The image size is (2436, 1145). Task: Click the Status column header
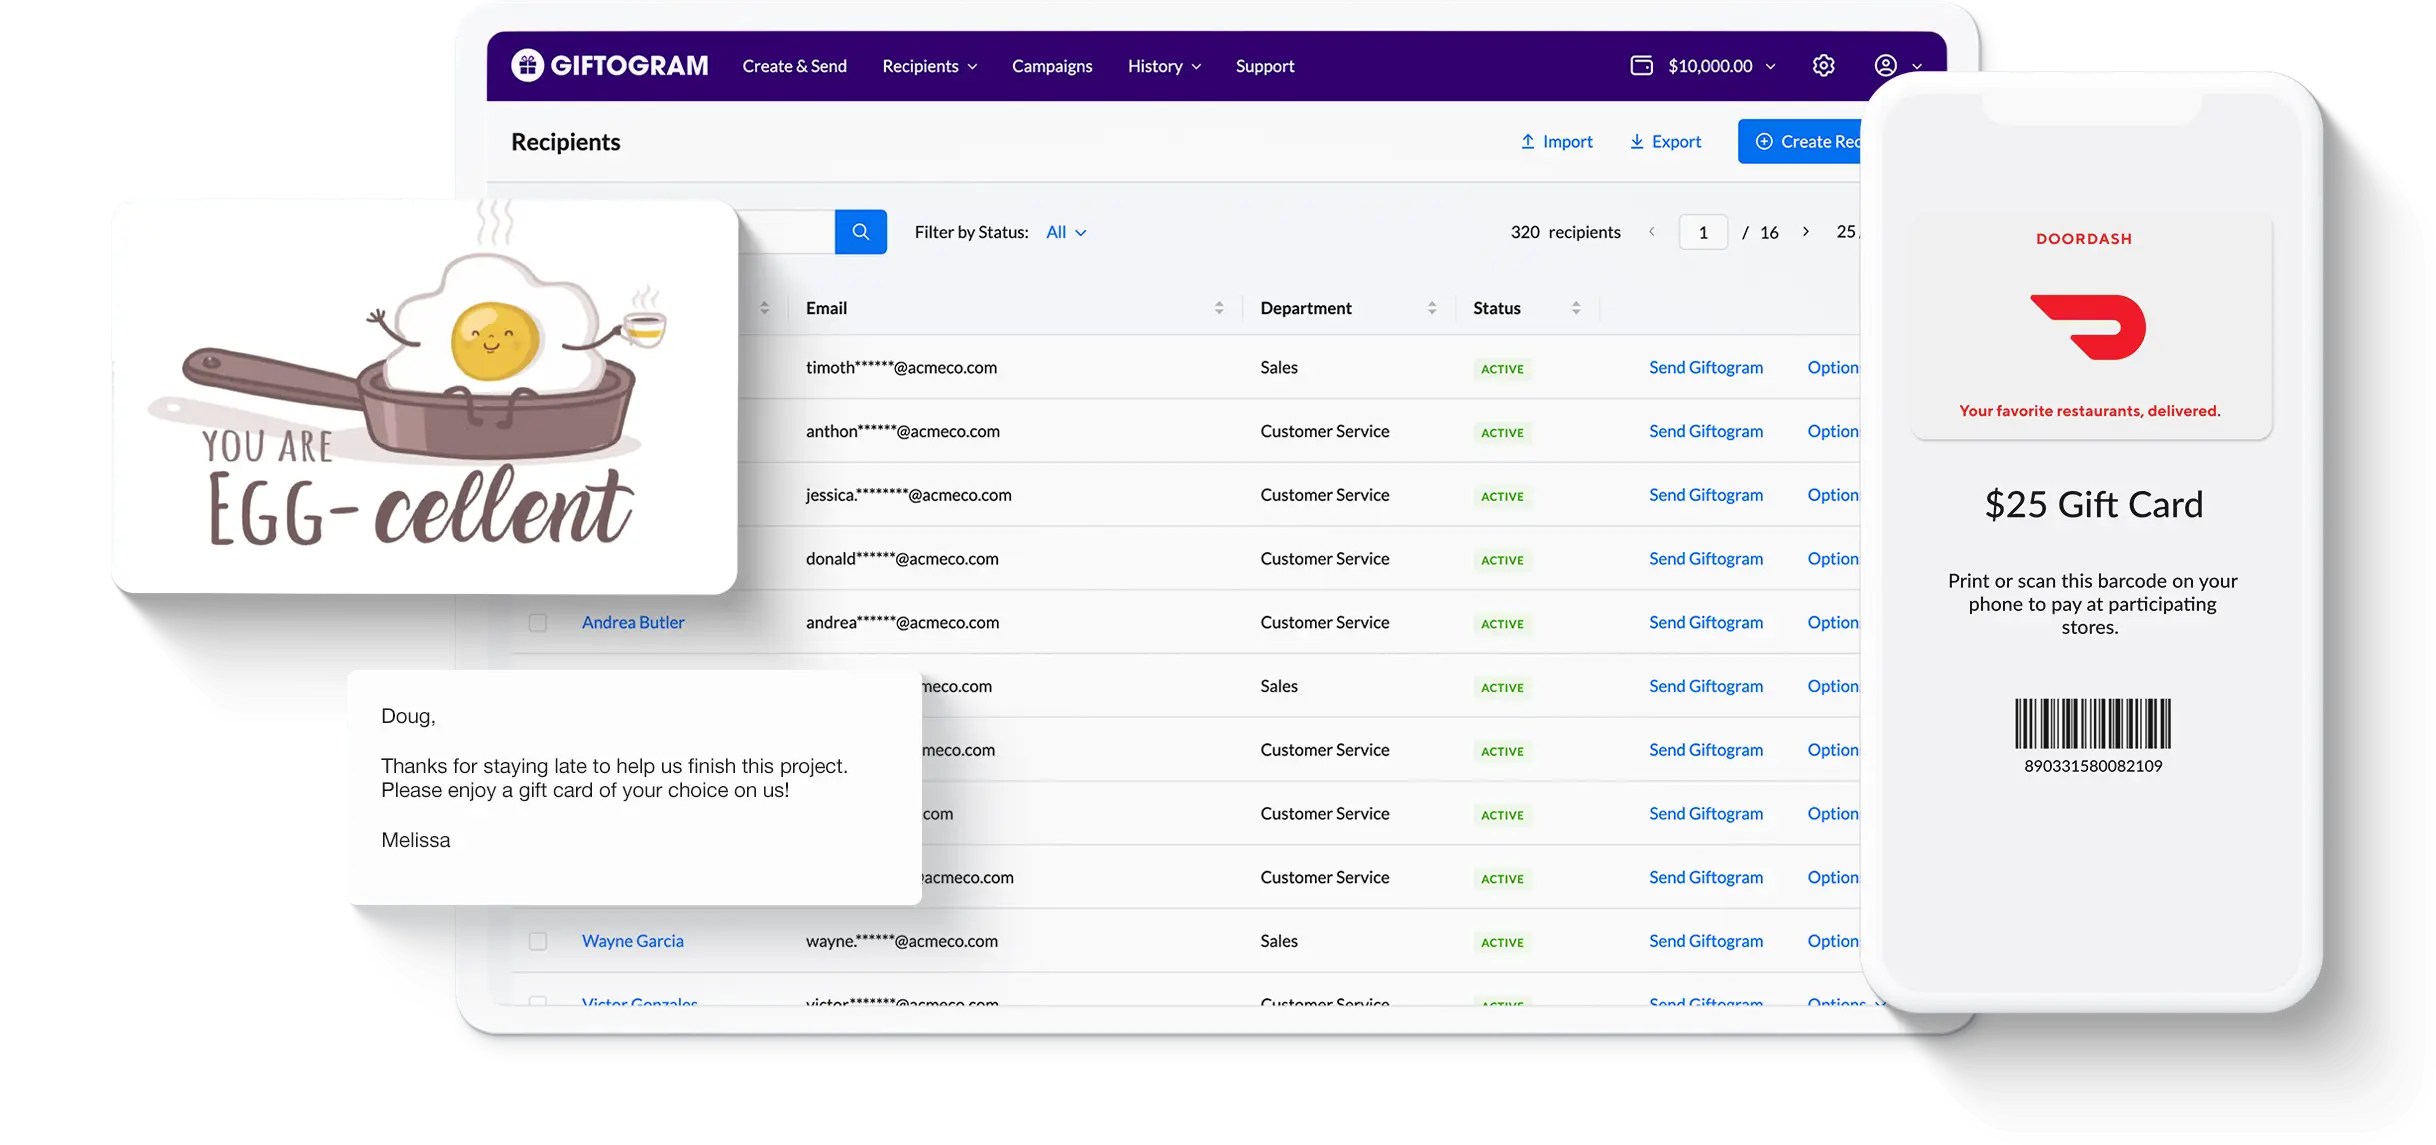[x=1497, y=308]
